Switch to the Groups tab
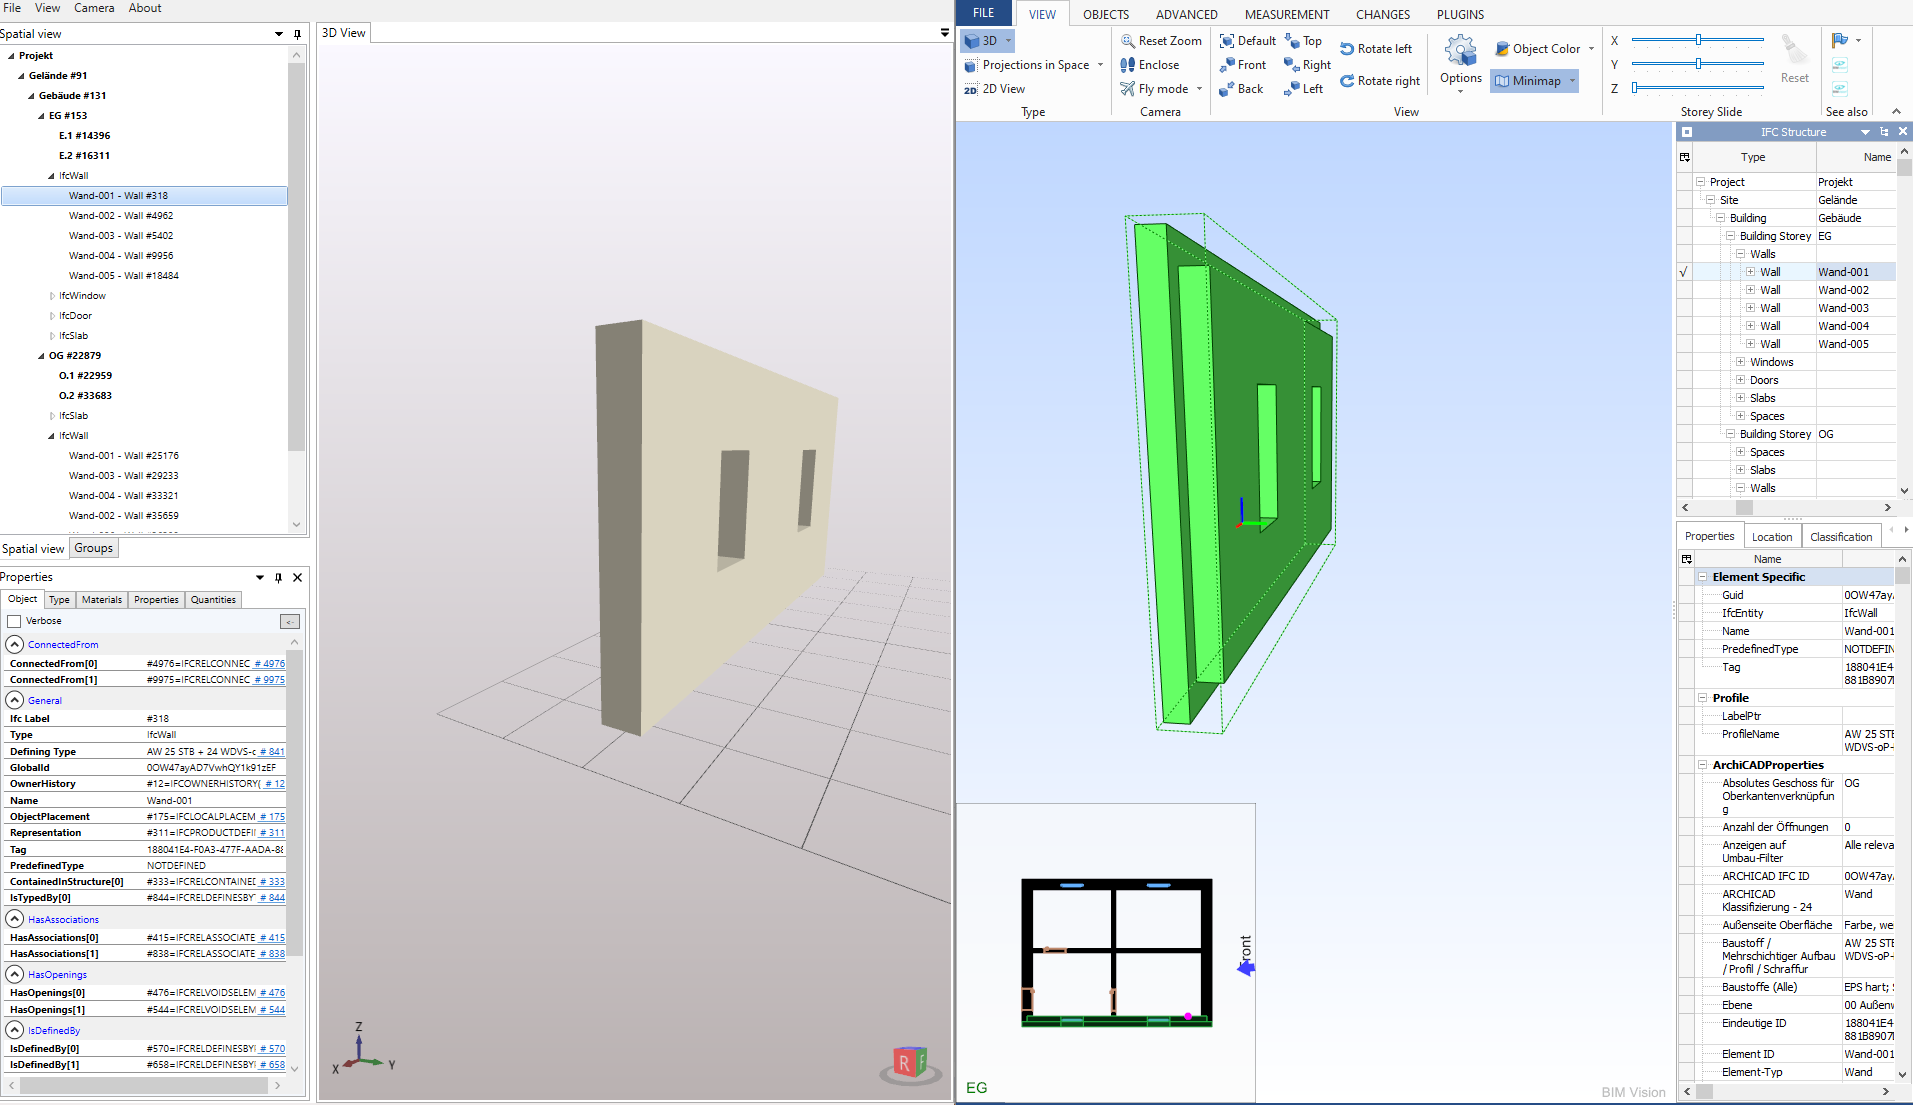1913x1105 pixels. tap(94, 548)
